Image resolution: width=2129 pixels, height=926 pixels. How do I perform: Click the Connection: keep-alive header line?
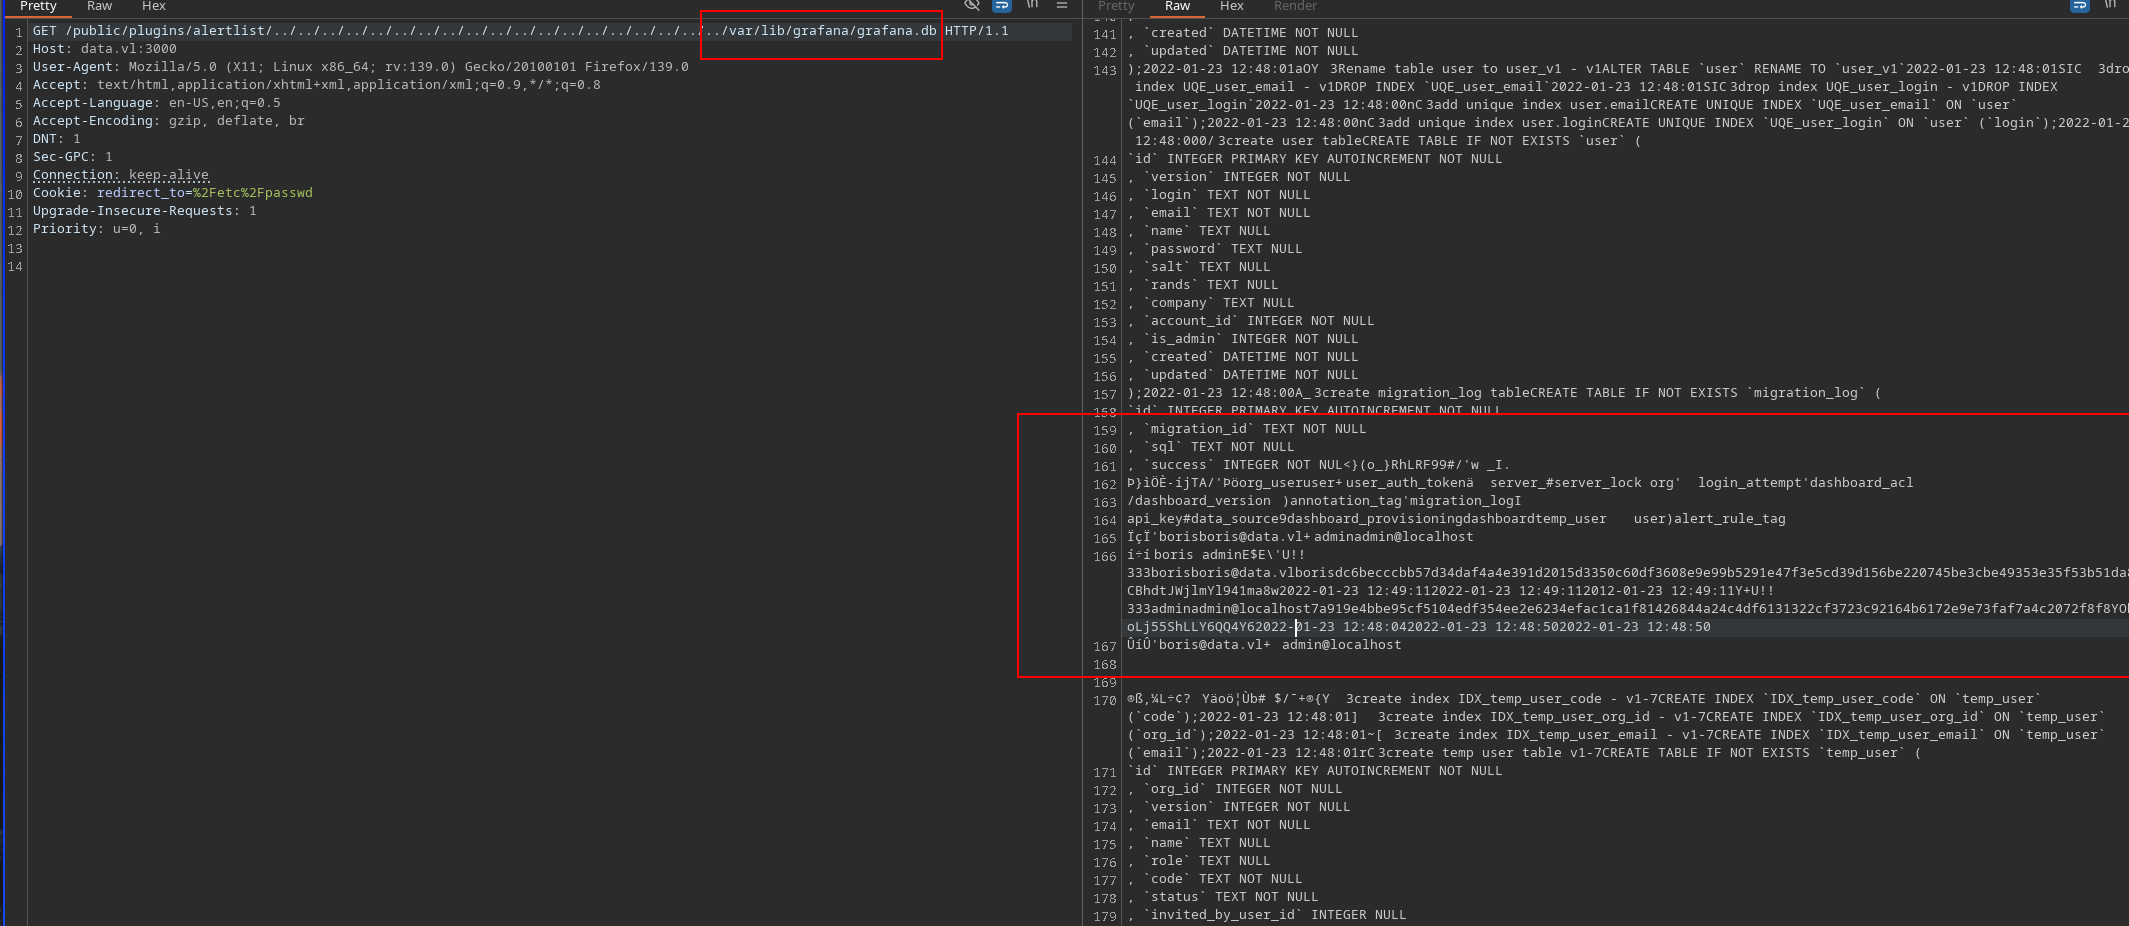coord(120,174)
